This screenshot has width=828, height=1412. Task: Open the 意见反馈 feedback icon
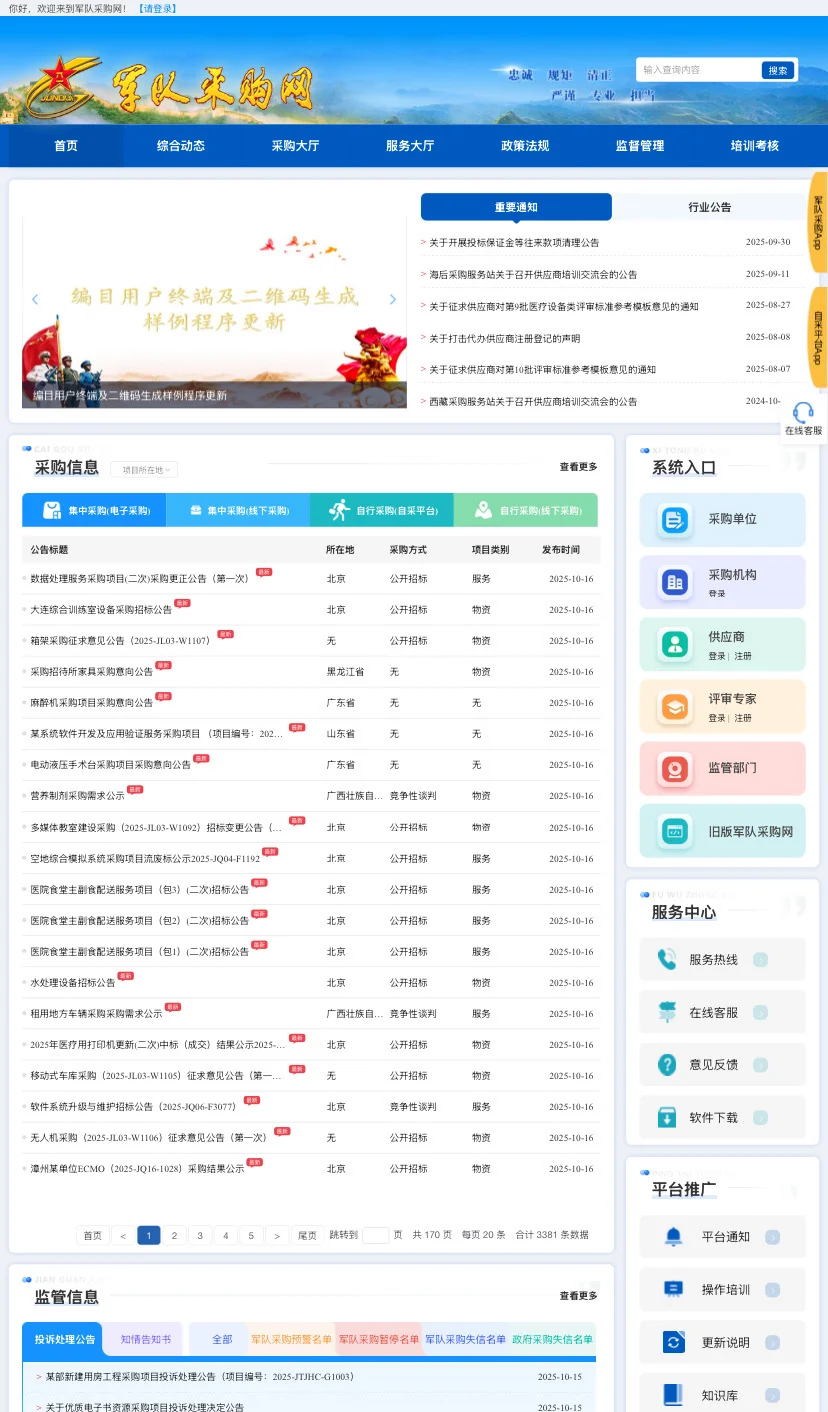pos(668,1063)
